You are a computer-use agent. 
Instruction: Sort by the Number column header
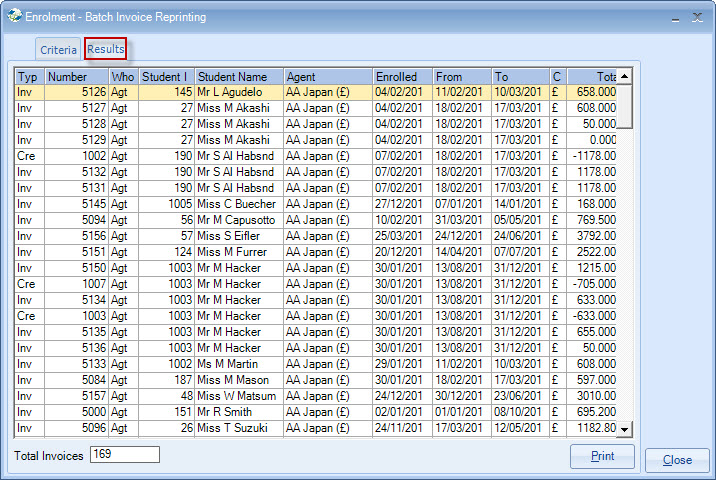click(x=76, y=76)
